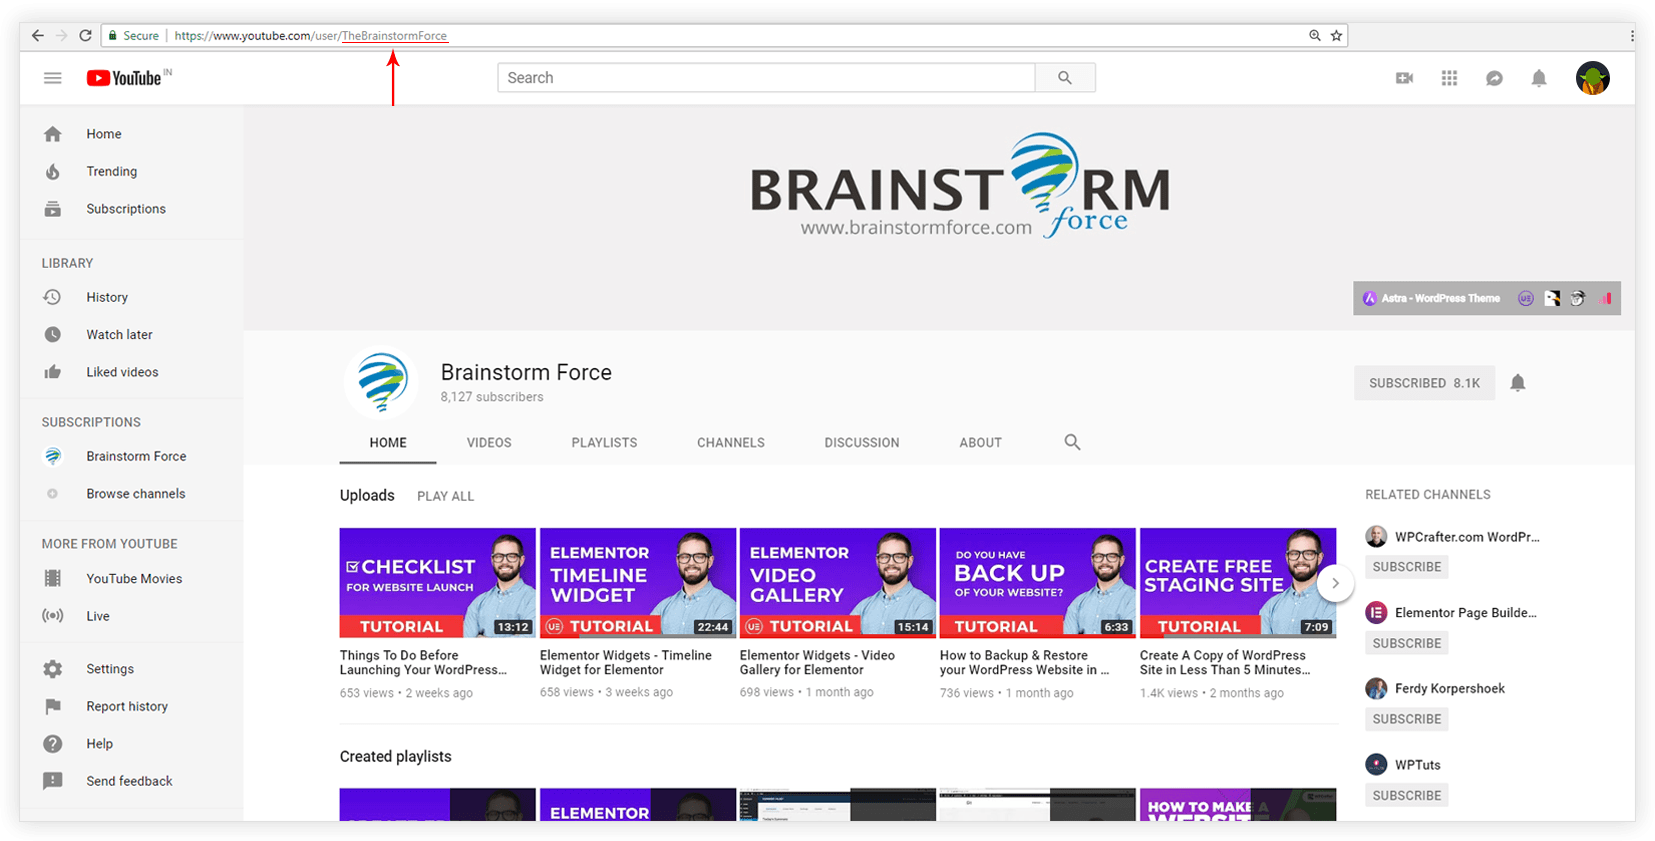Subscribe to WPCrafter.com channel
Image resolution: width=1655 pixels, height=841 pixels.
pyautogui.click(x=1406, y=567)
